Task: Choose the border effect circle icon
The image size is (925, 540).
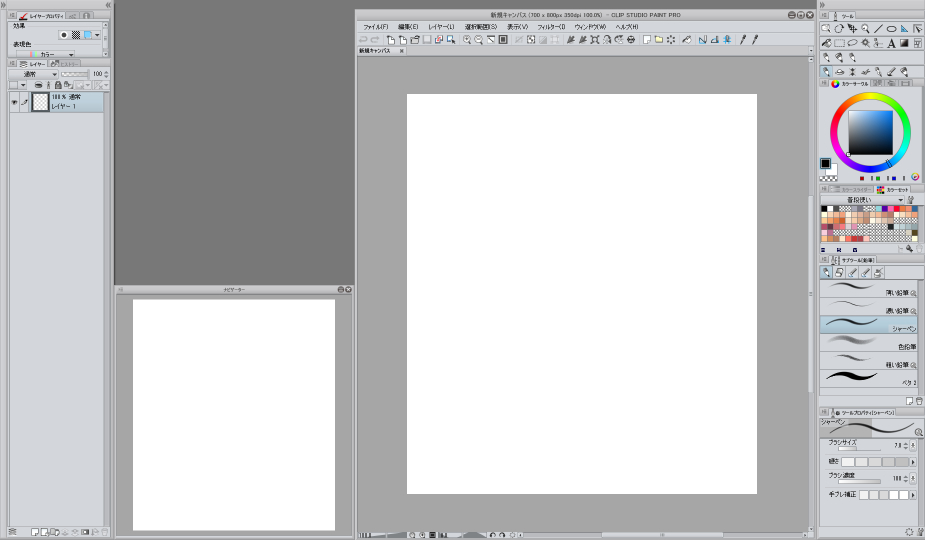Action: pos(65,34)
